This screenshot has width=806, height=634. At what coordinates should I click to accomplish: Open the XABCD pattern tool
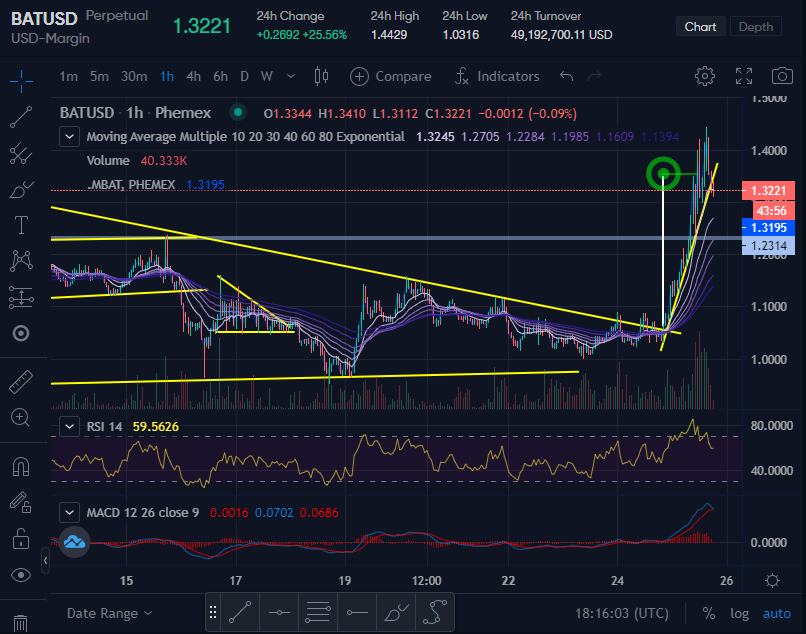tap(21, 261)
